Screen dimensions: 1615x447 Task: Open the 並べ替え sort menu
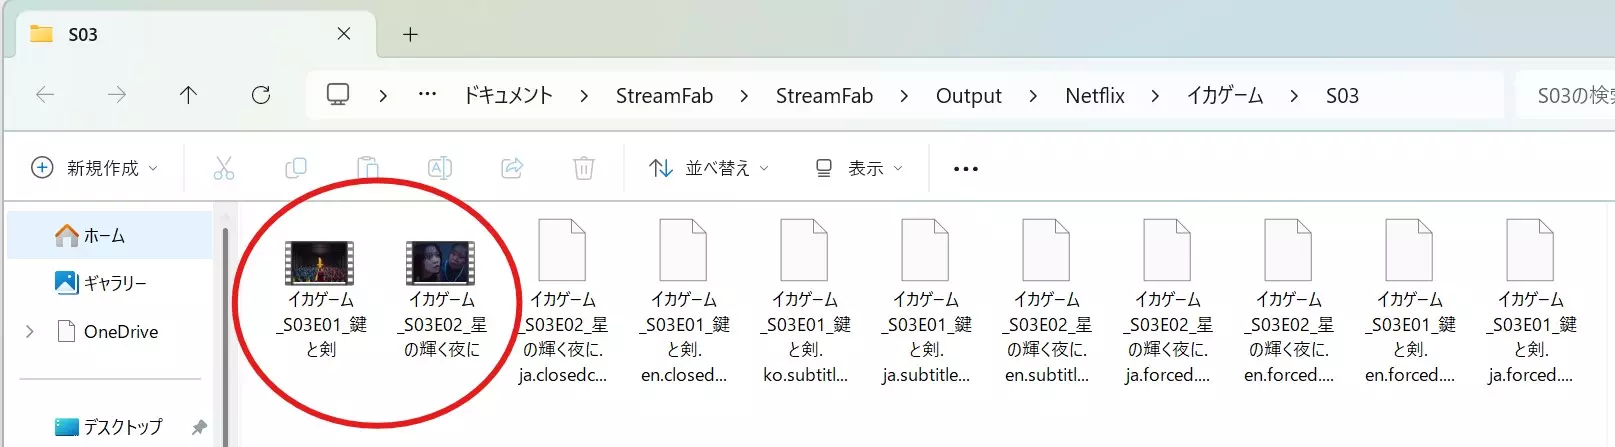(709, 168)
